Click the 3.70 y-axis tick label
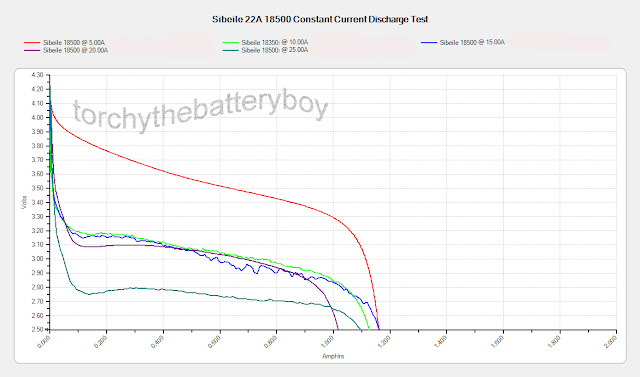This screenshot has height=377, width=640. pyautogui.click(x=37, y=160)
